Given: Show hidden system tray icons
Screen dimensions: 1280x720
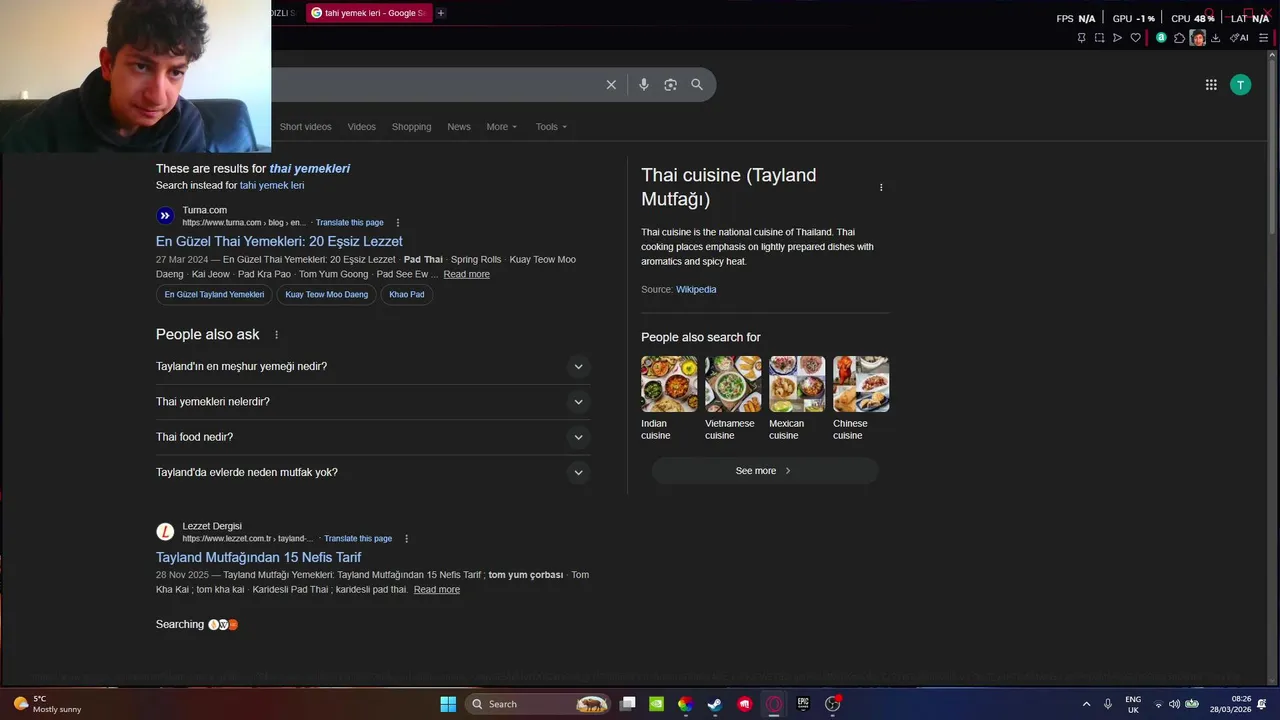Looking at the screenshot, I should pyautogui.click(x=1087, y=704).
